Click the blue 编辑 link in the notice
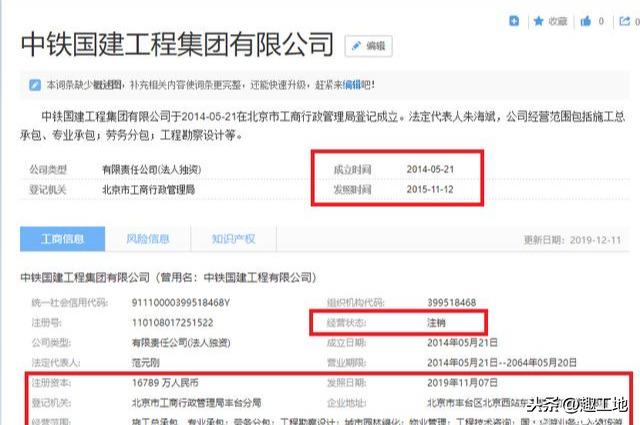The width and height of the screenshot is (640, 425). pos(352,85)
